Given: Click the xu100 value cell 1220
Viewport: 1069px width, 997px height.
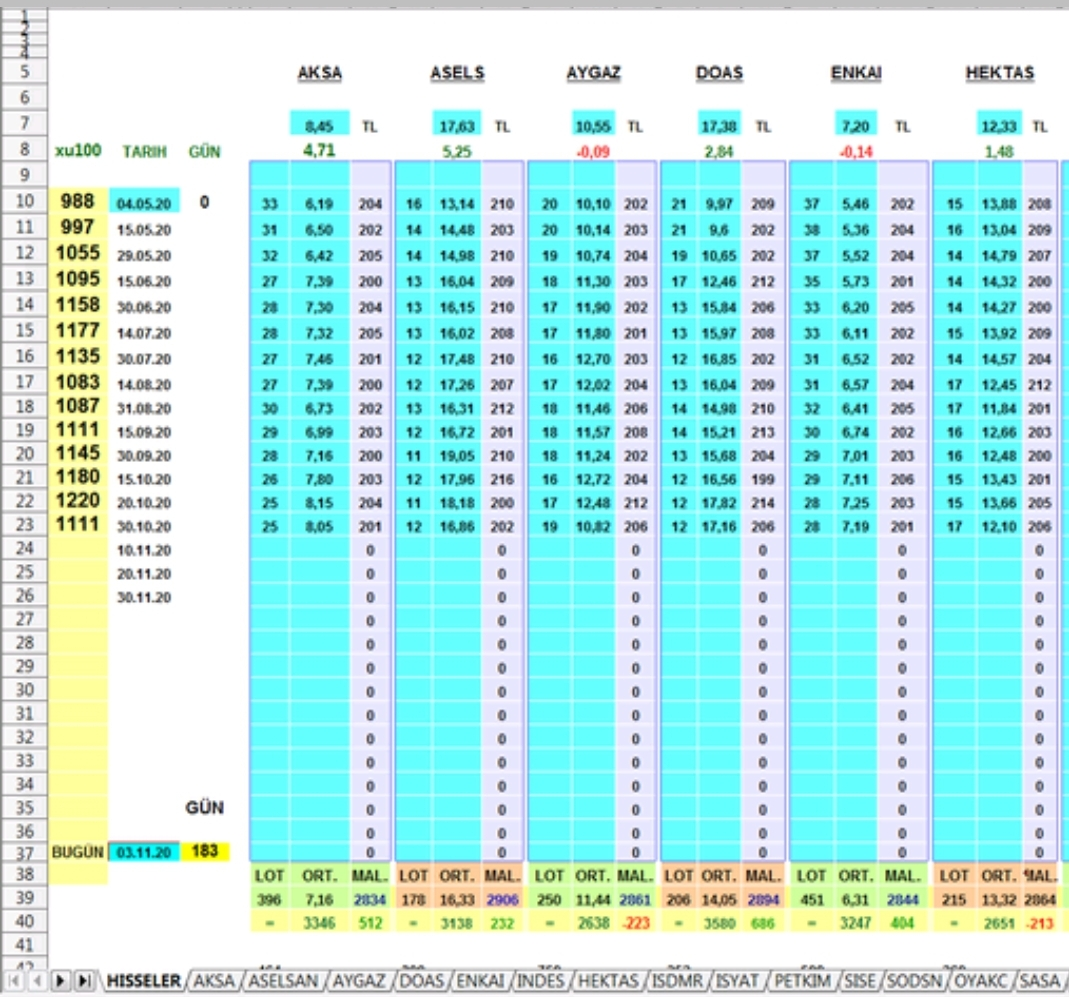Looking at the screenshot, I should click(x=79, y=501).
